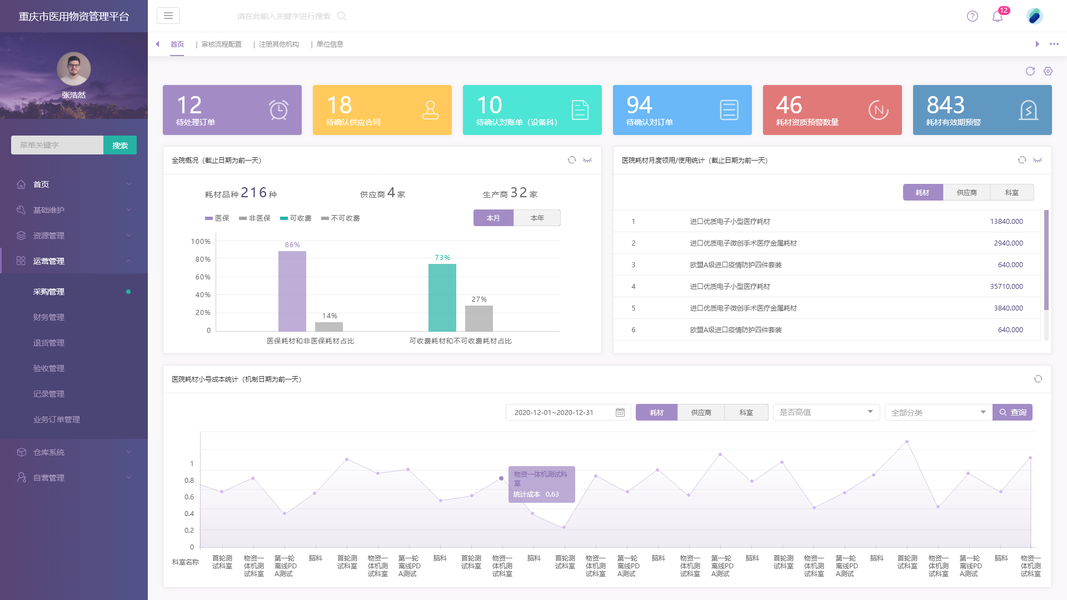The width and height of the screenshot is (1067, 600).
Task: Refresh the 医院耗材小号成本统计 panel
Action: (x=1038, y=379)
